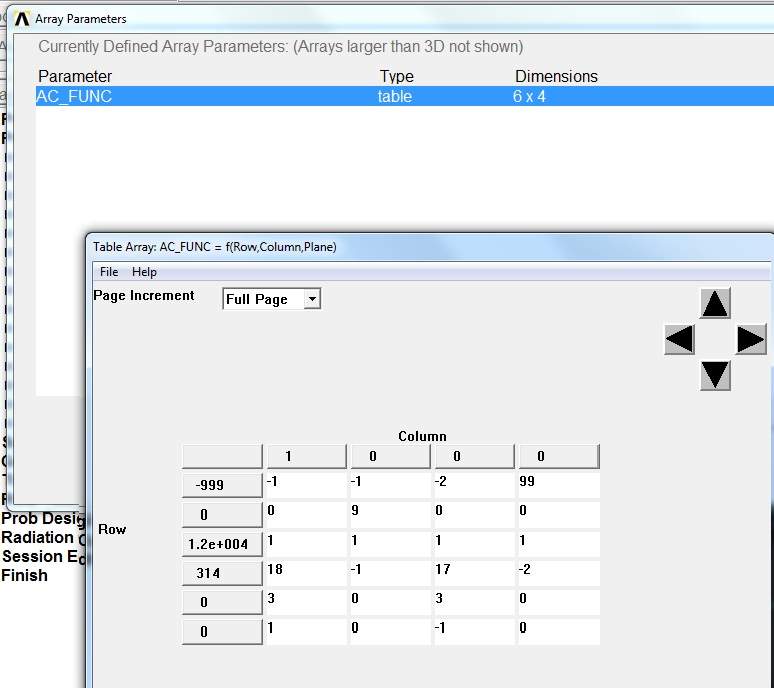Click the -2 cell in the -999 row
This screenshot has height=688, width=774.
point(474,485)
